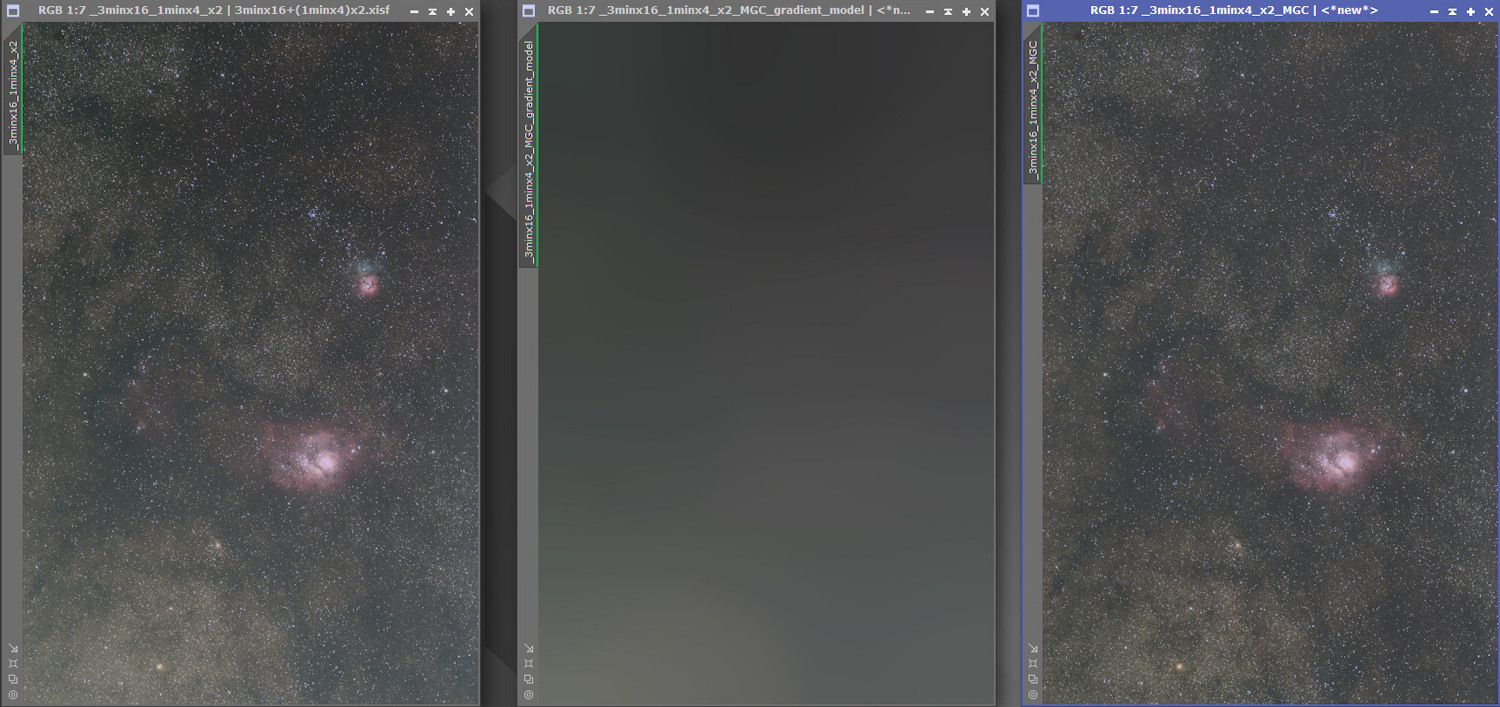
Task: Iconize the _x2_MGC <*new*> window
Action: 1434,12
